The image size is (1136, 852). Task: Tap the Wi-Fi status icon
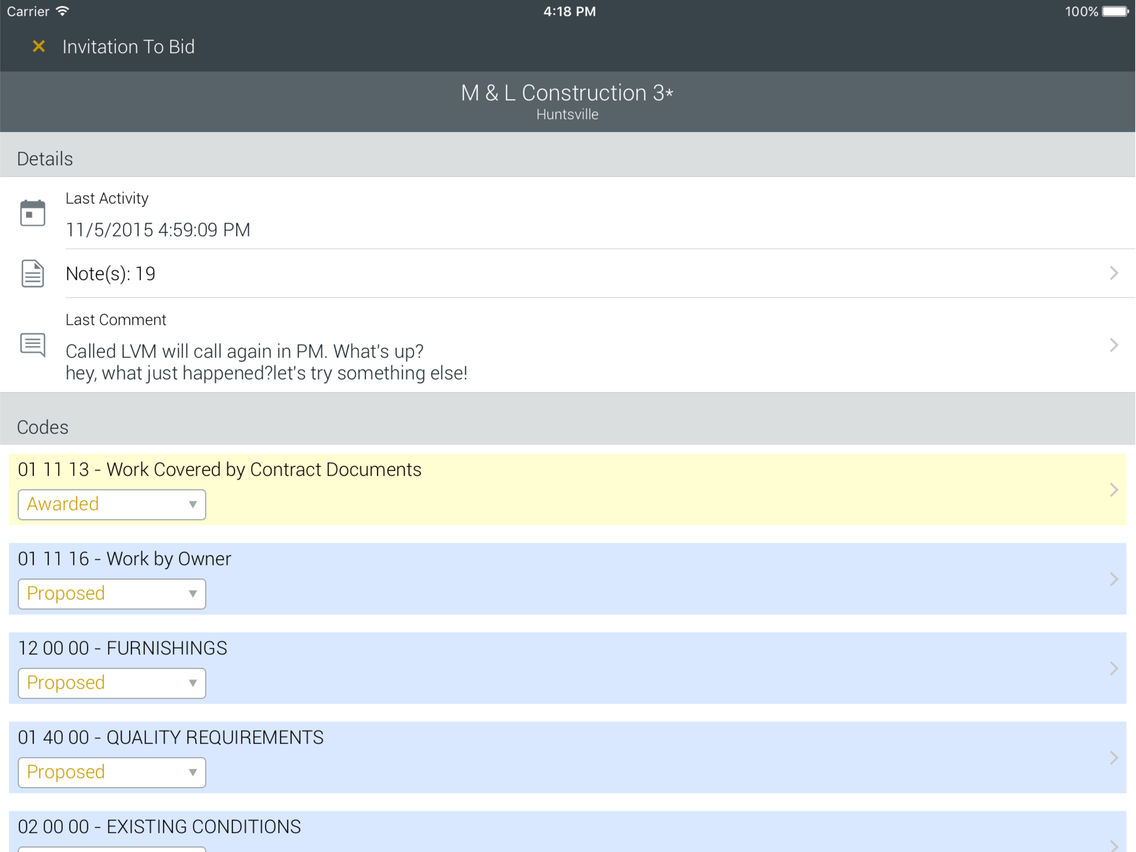[x=62, y=11]
